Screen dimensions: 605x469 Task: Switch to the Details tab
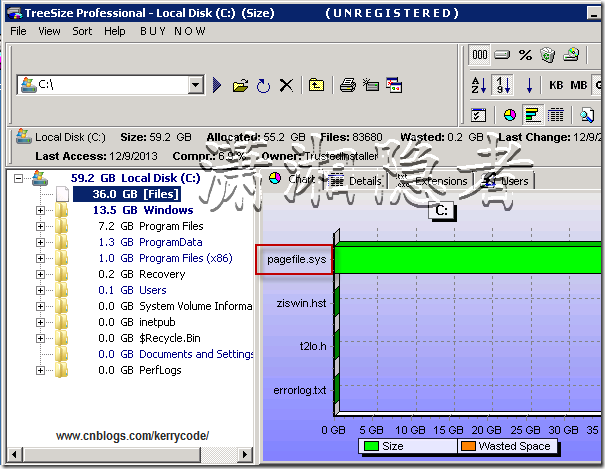(355, 181)
